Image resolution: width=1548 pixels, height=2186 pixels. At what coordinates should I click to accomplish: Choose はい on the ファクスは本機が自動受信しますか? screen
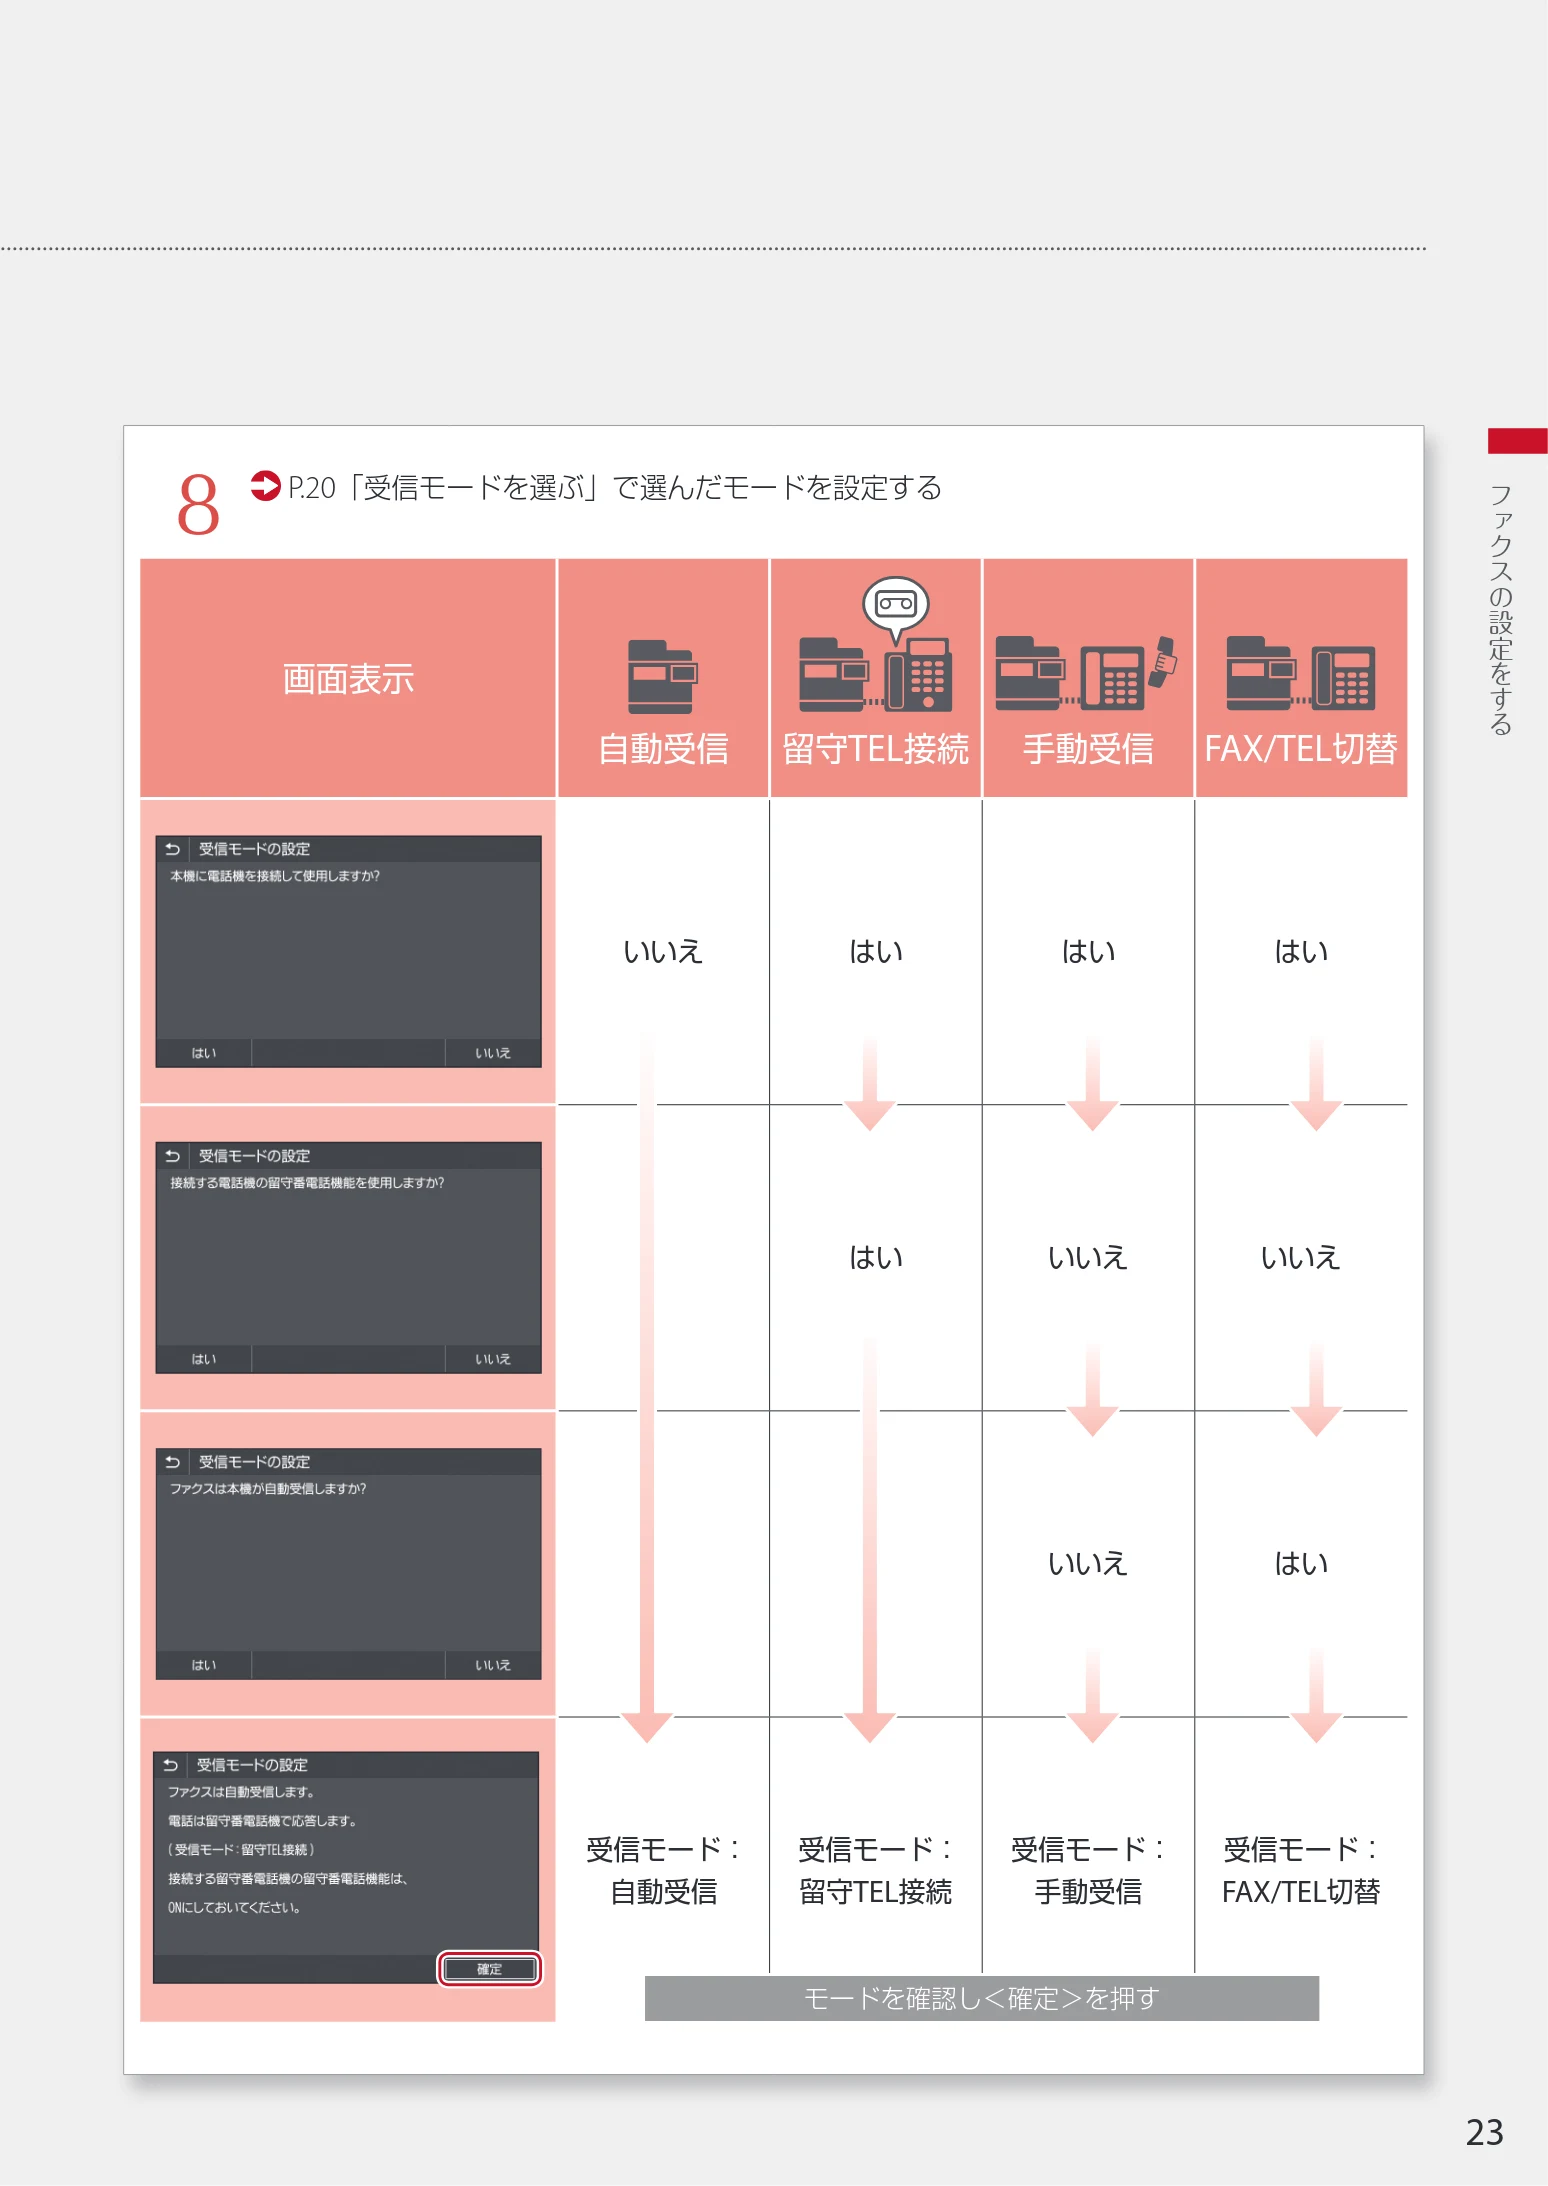204,1665
